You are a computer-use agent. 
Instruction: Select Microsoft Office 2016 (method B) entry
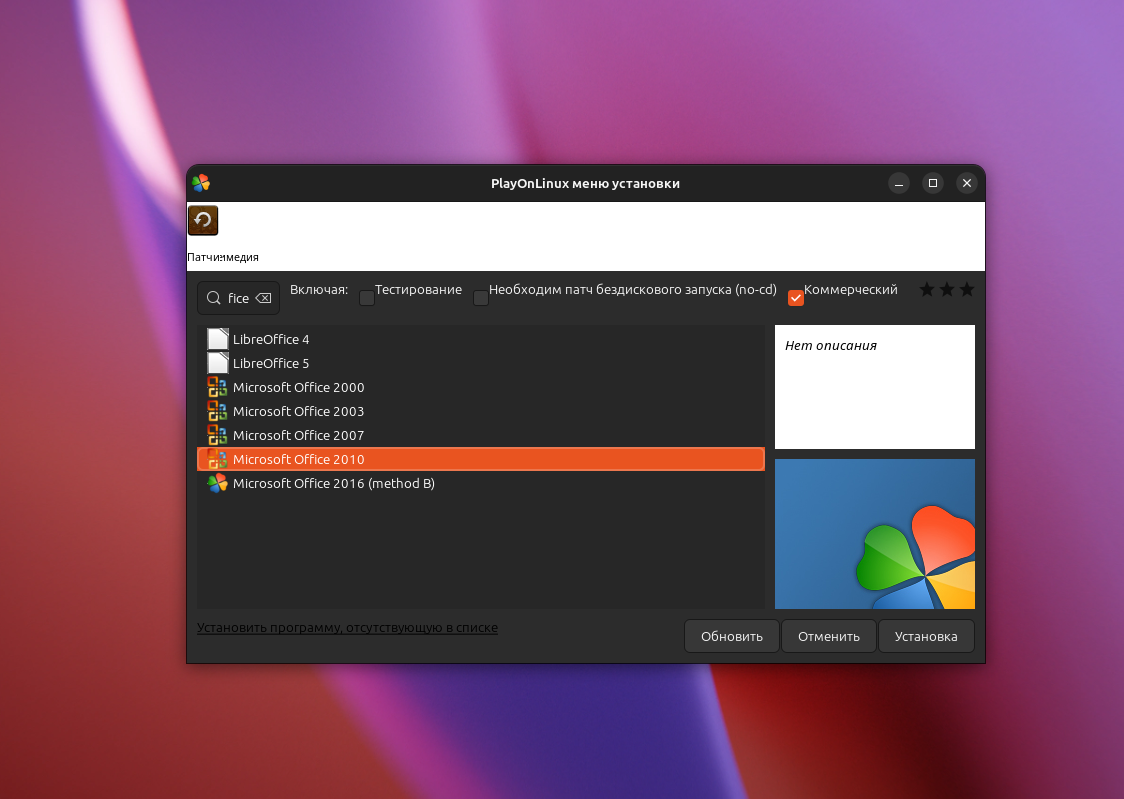(334, 483)
